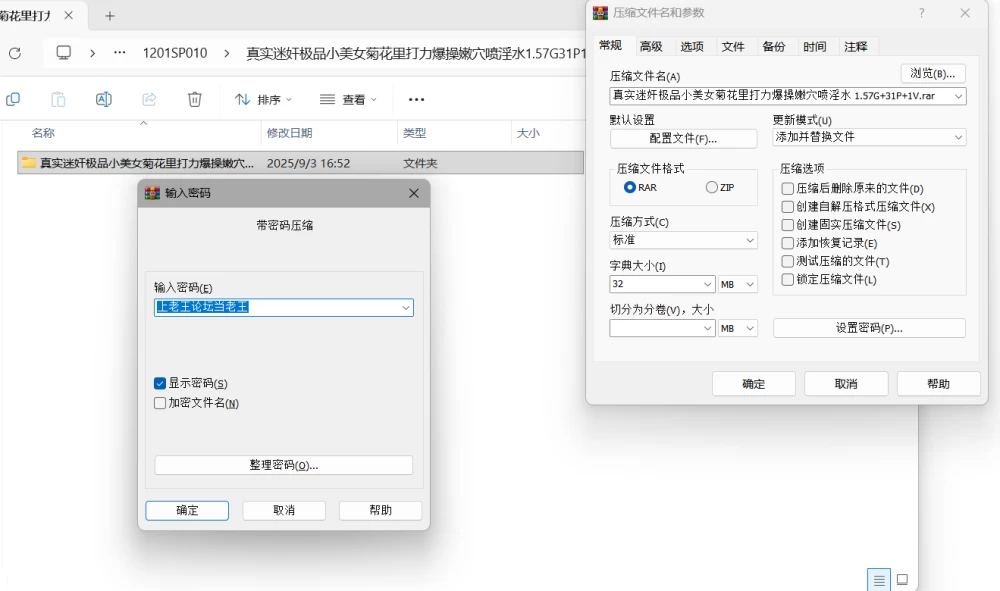Switch to the 常规 tab
The image size is (1000, 591).
[x=610, y=45]
